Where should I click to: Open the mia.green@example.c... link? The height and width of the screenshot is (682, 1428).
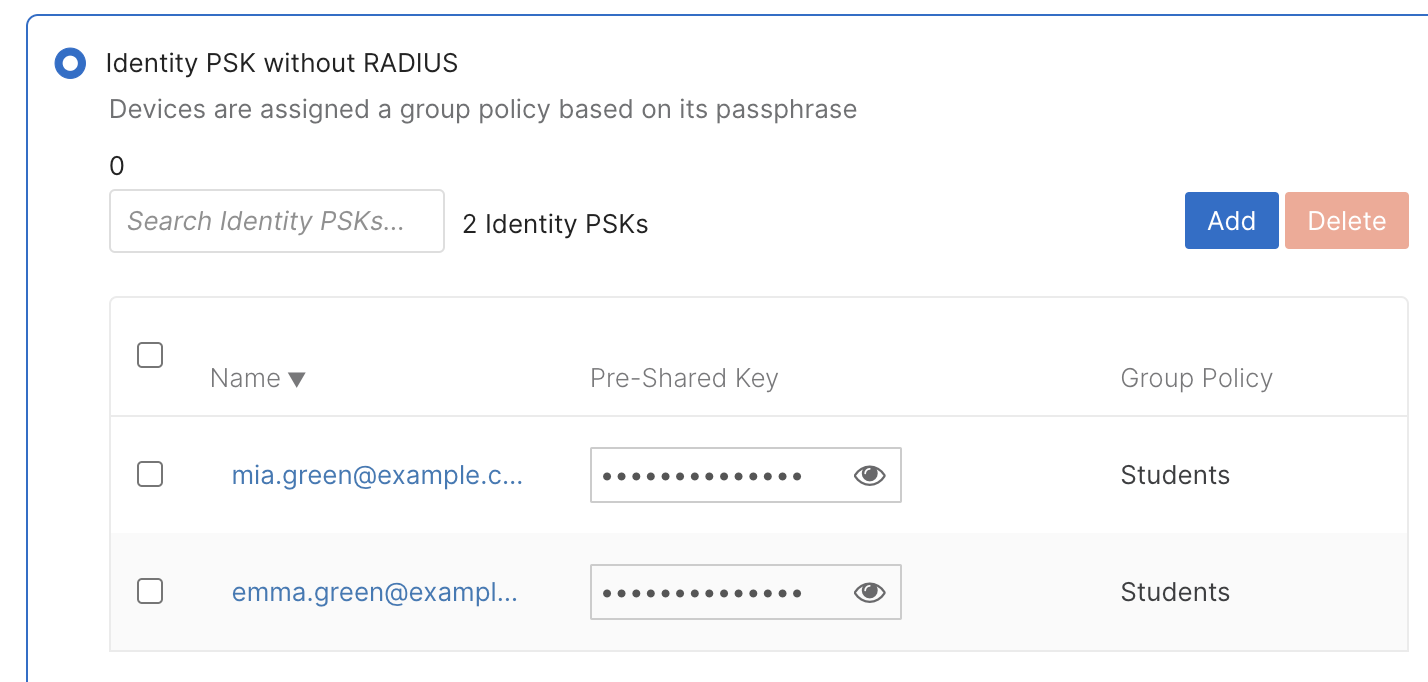click(x=377, y=475)
